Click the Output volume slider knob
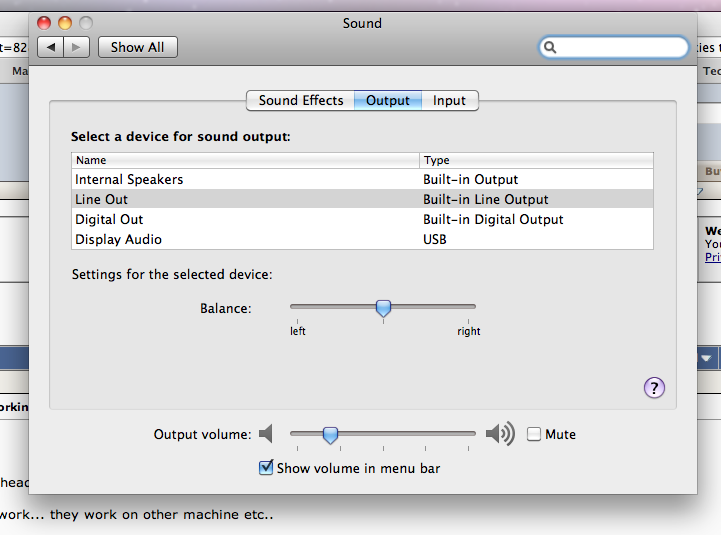Image resolution: width=721 pixels, height=535 pixels. coord(330,434)
